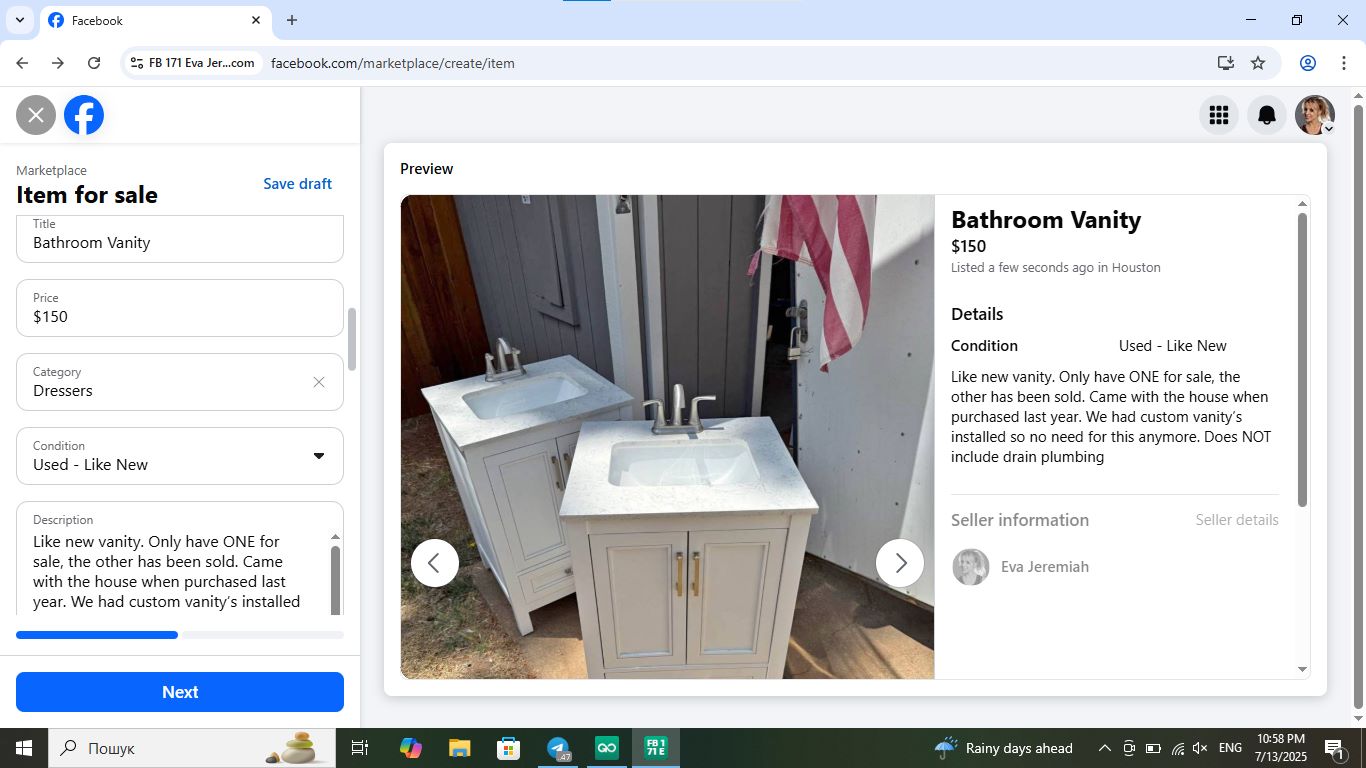Click the battery tray icon

(x=1153, y=748)
